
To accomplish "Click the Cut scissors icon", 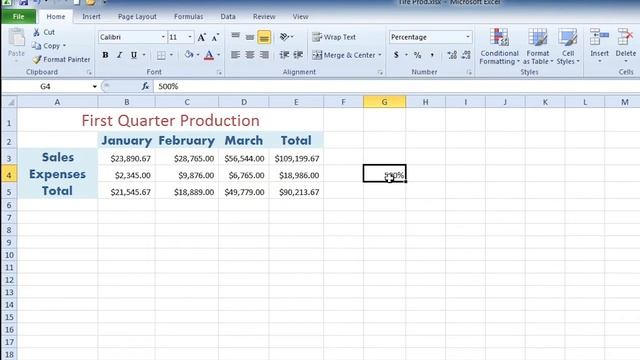I will [36, 32].
